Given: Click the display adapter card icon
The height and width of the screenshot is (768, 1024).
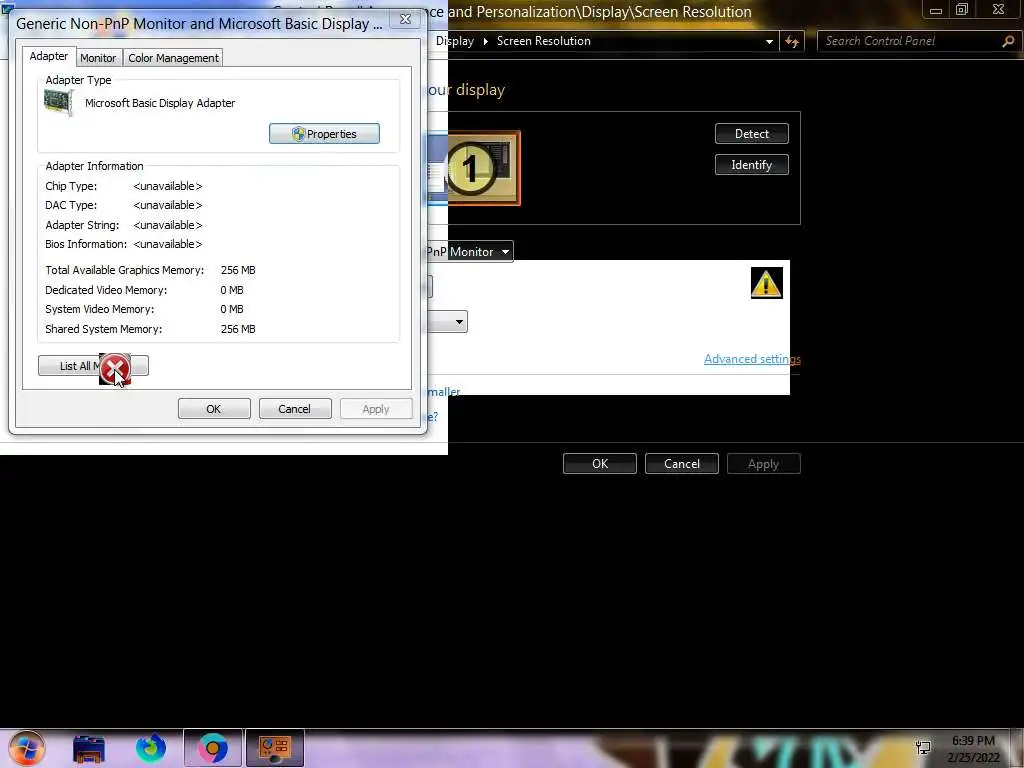Looking at the screenshot, I should (59, 103).
